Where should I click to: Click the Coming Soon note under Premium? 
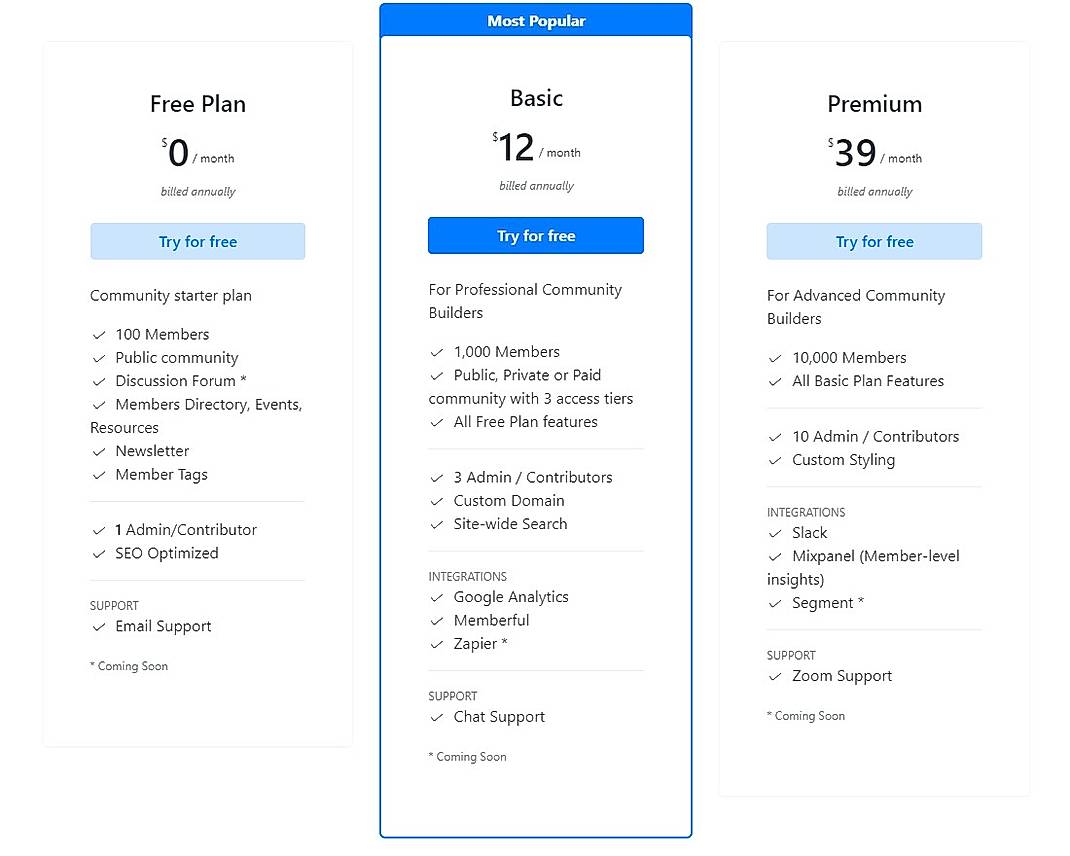tap(806, 716)
